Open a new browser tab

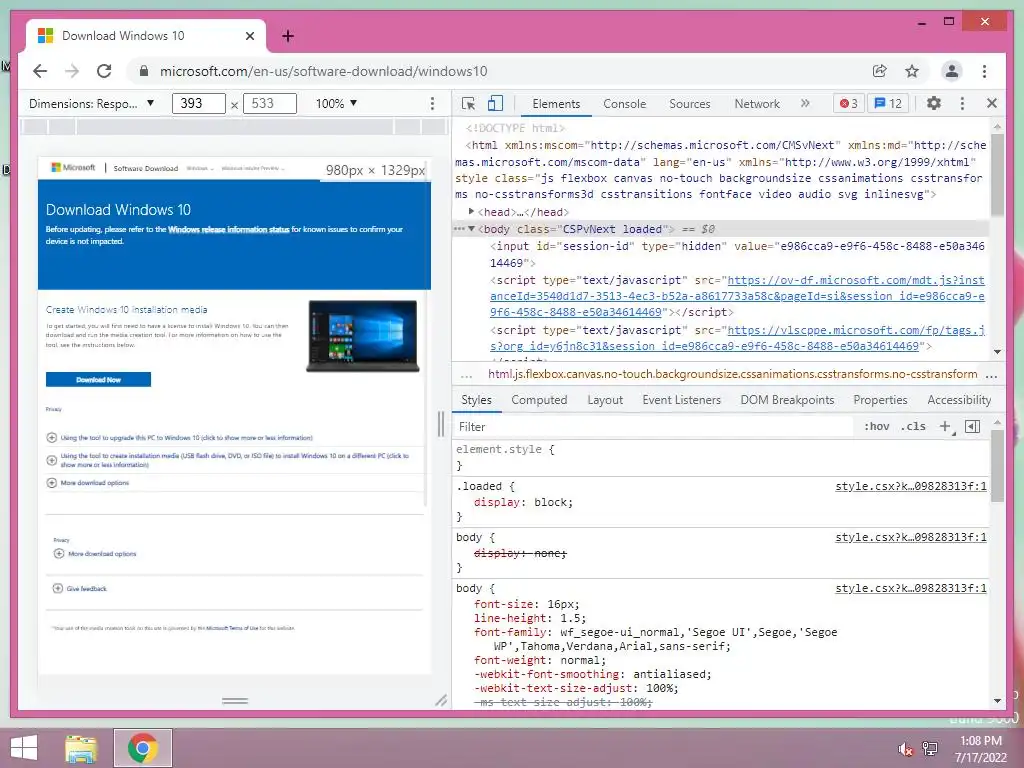point(287,36)
